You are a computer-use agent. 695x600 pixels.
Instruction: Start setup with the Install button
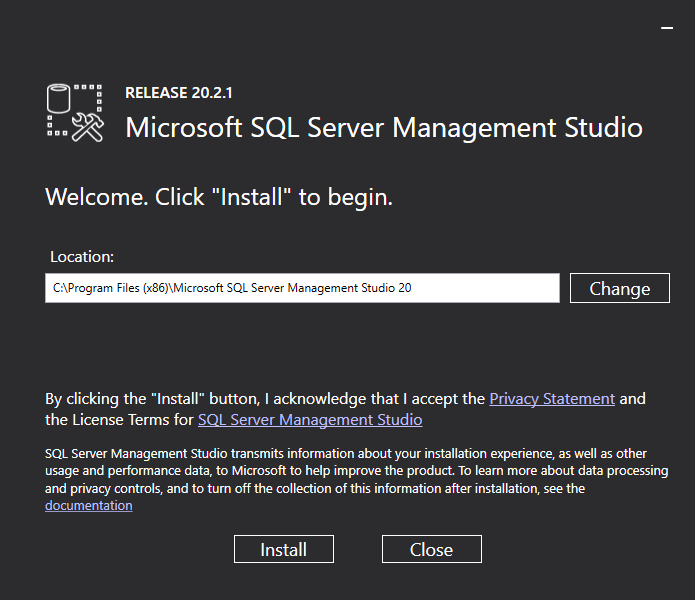tap(284, 549)
